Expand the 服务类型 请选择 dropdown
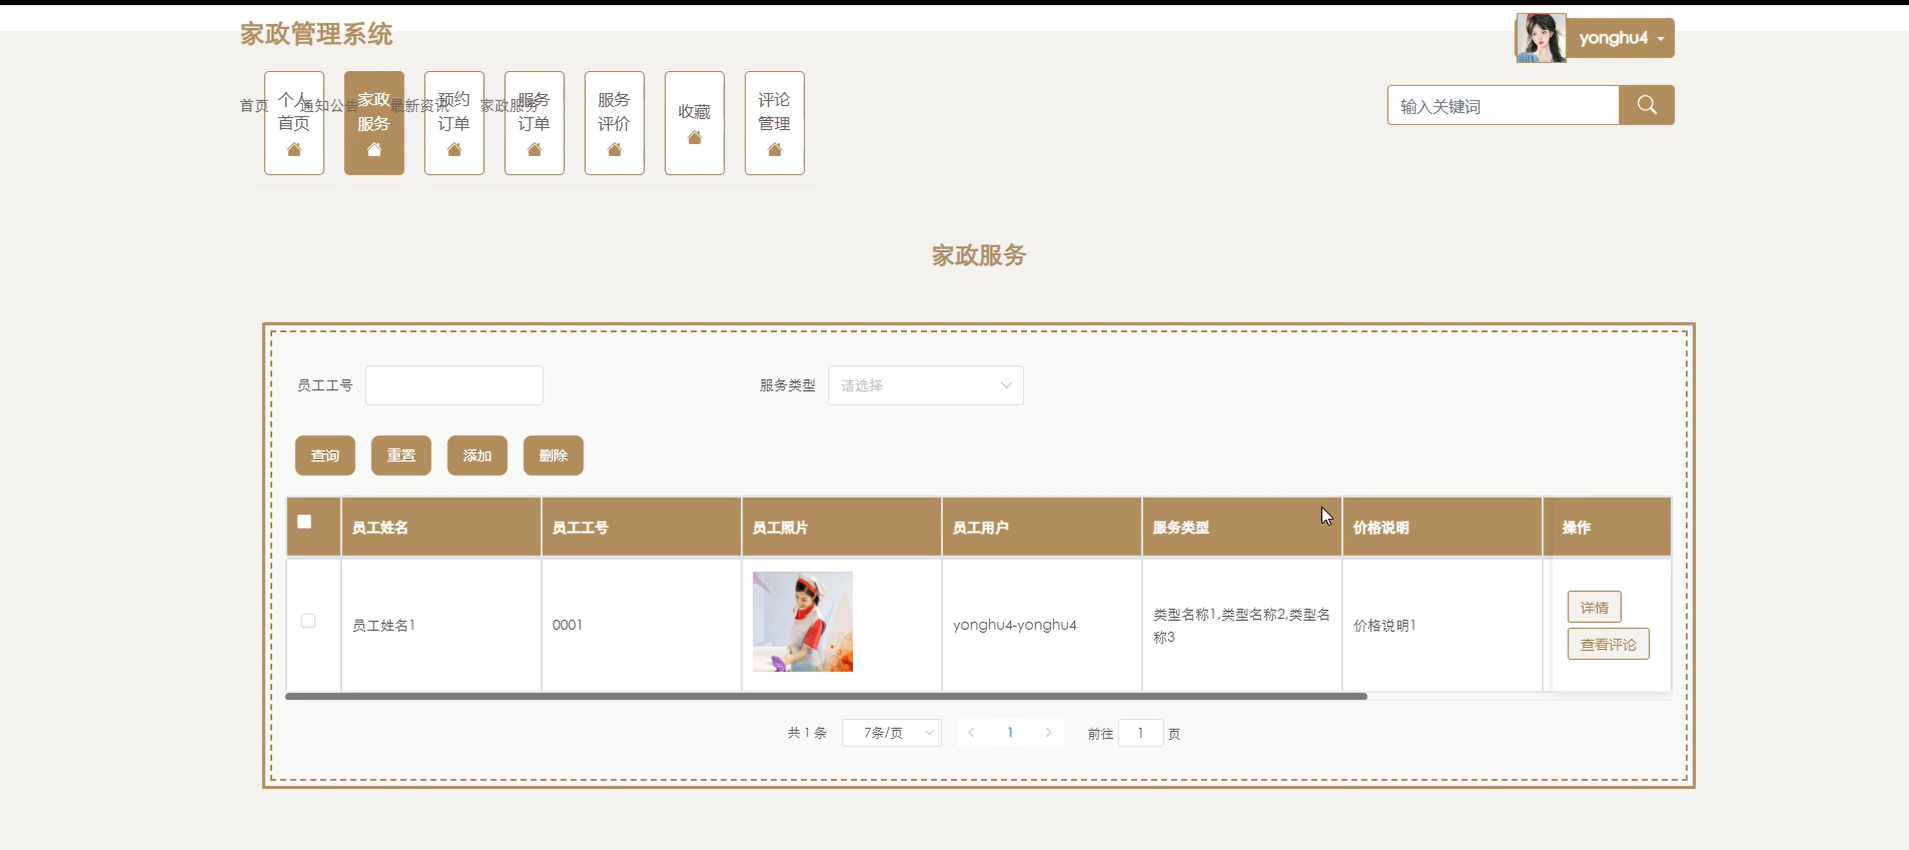Screen dimensions: 1909x850 coord(925,385)
